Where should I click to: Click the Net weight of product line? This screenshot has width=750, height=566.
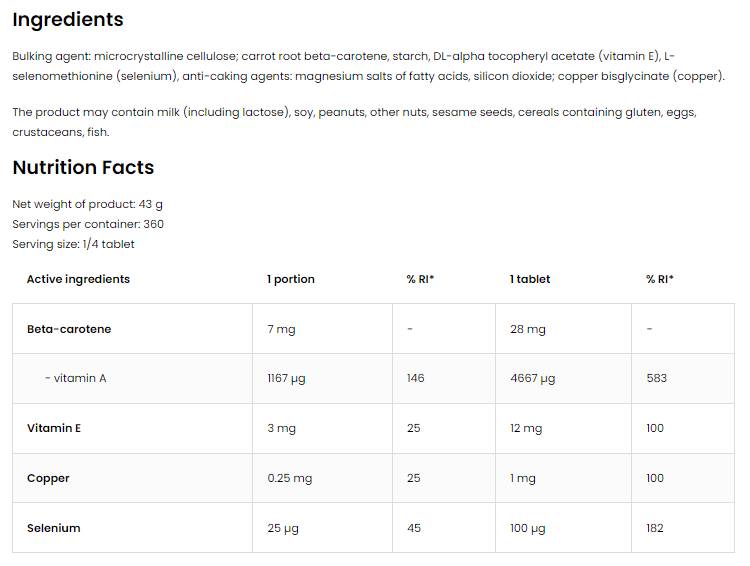87,204
